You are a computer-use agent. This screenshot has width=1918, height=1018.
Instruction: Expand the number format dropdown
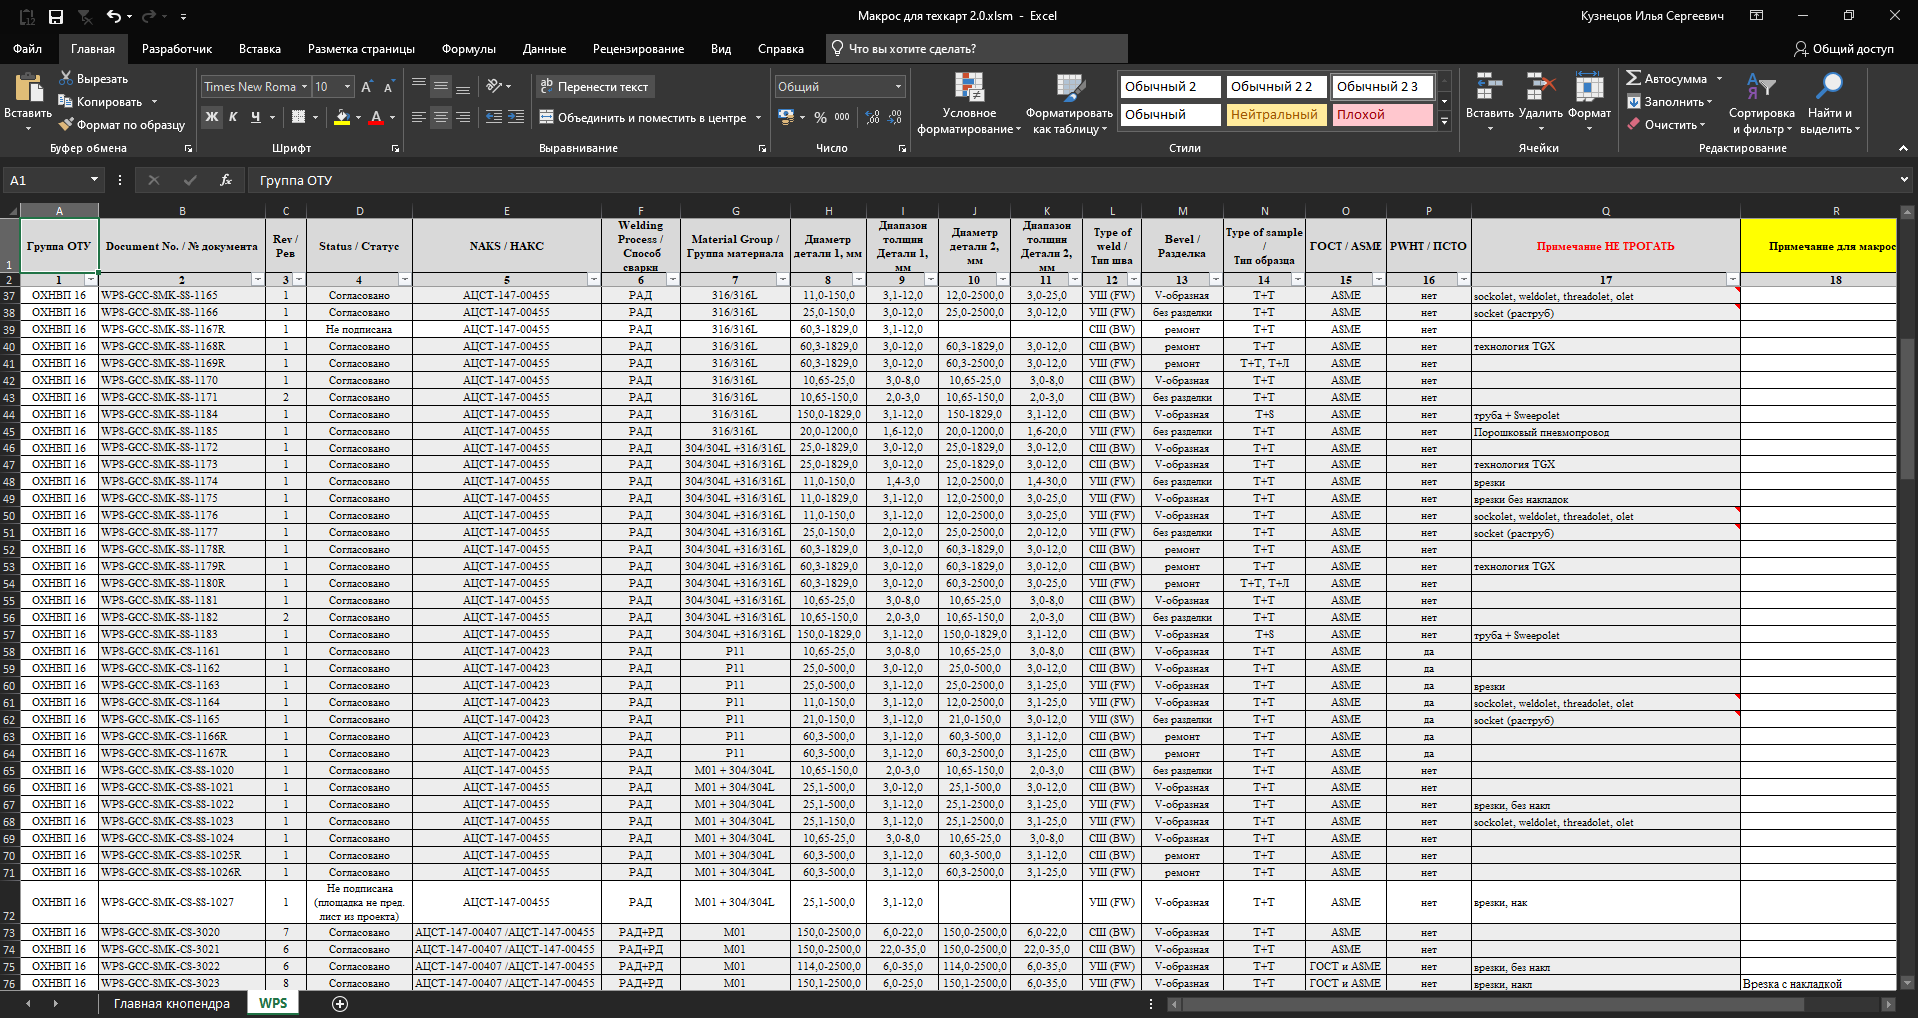[897, 87]
